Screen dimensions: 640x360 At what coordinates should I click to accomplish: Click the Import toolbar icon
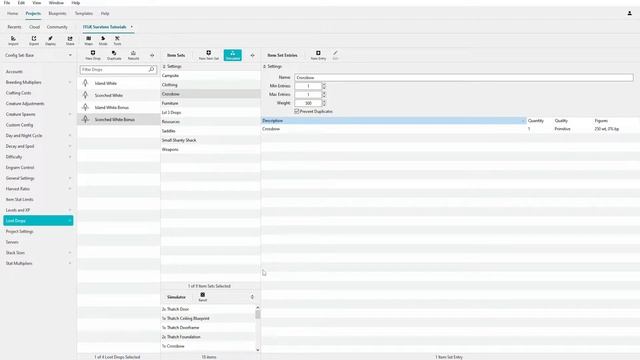pyautogui.click(x=13, y=40)
